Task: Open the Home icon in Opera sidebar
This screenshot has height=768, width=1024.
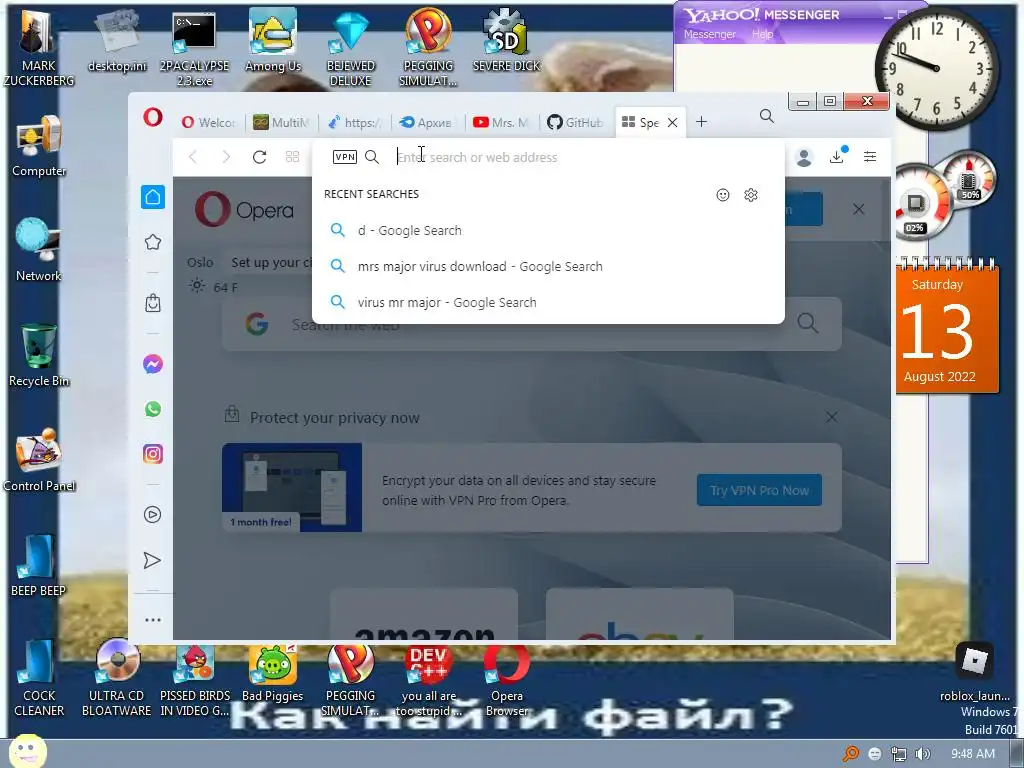Action: click(153, 197)
